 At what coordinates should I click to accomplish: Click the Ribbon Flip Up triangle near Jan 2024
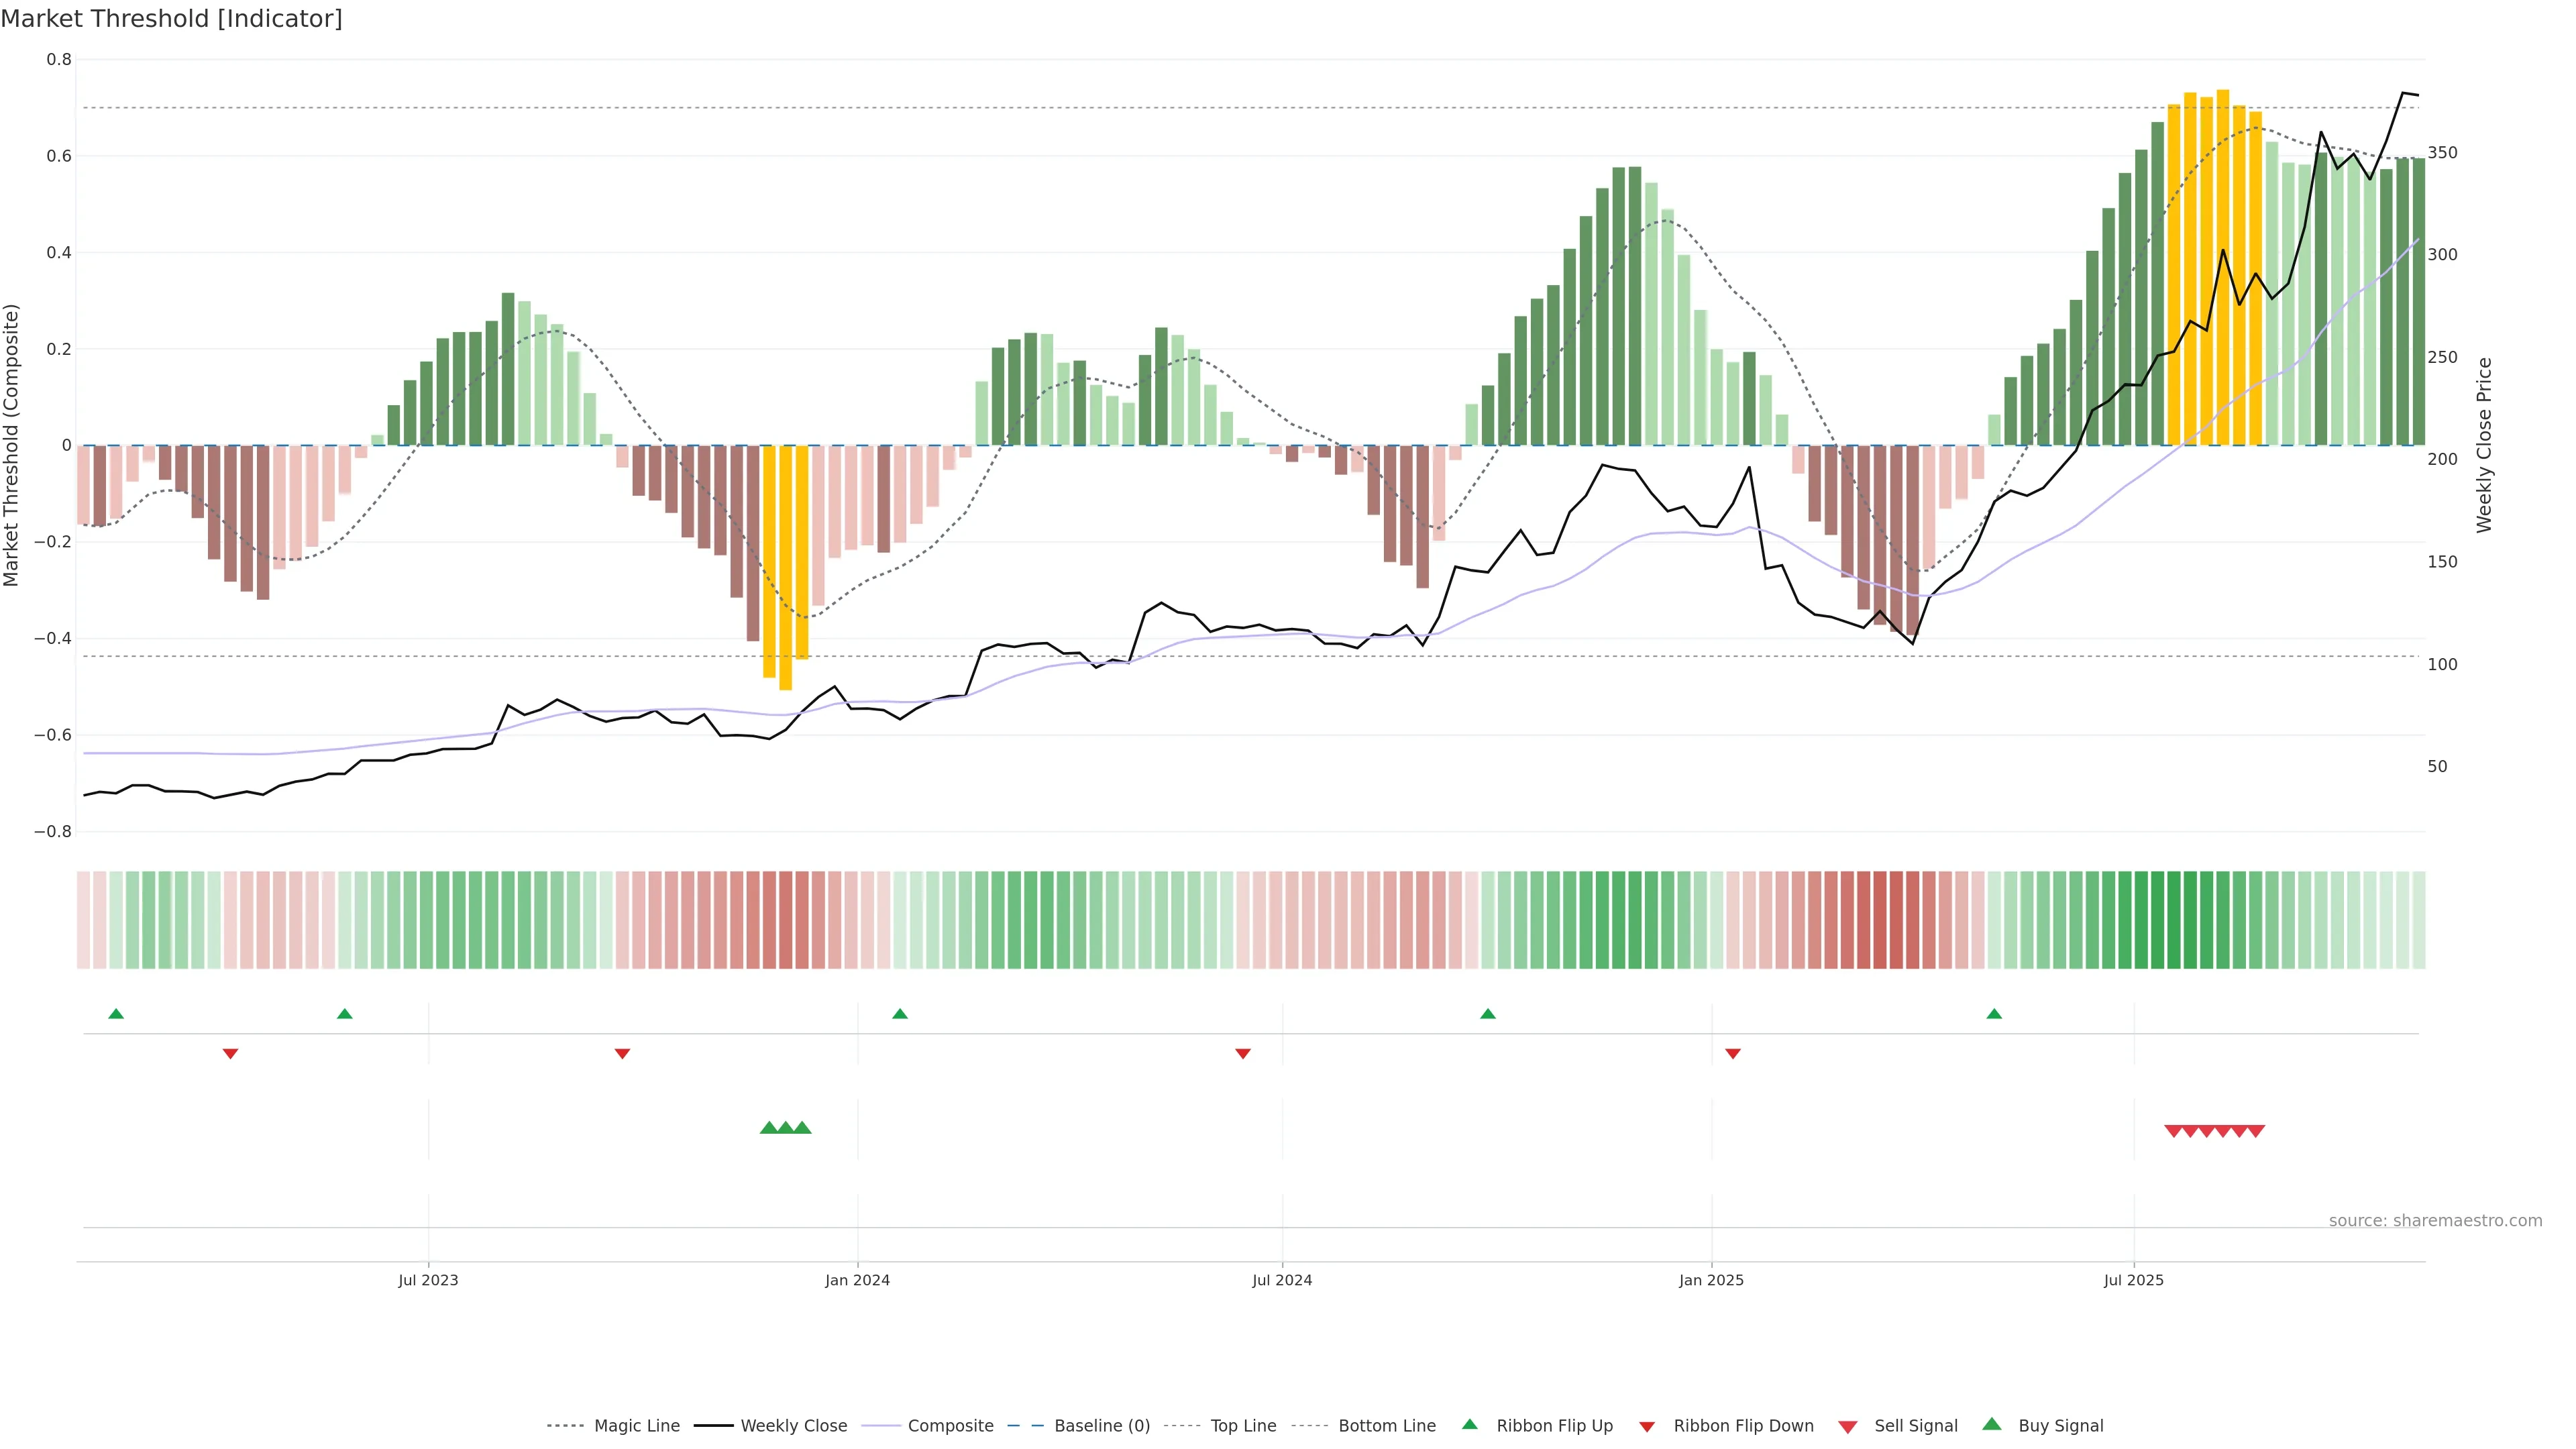(900, 1014)
